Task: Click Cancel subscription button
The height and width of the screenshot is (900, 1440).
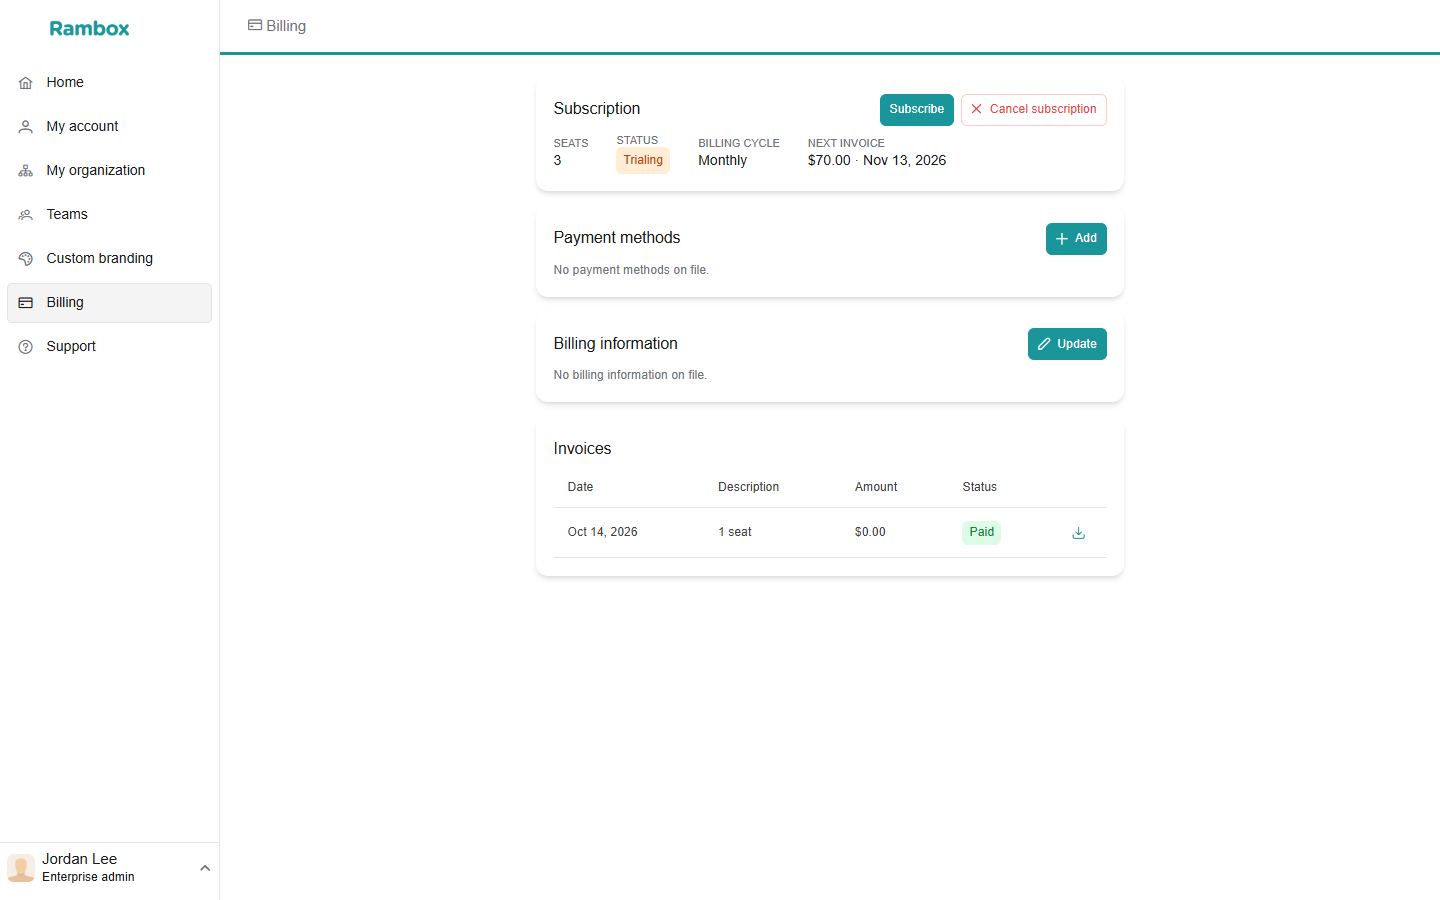Action: pos(1034,110)
